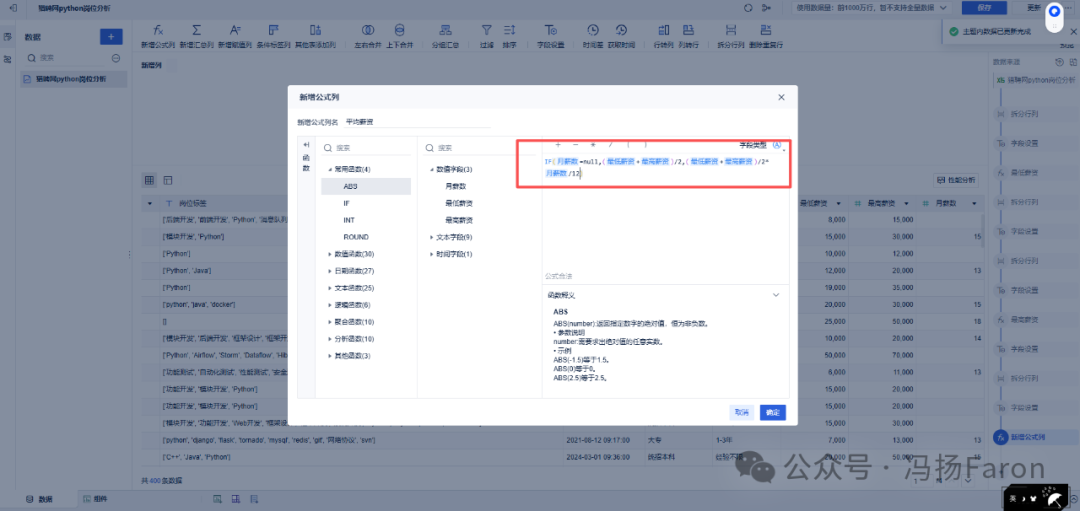Viewport: 1080px width, 511px height.
Task: Click the 过滤 funnel icon
Action: tap(487, 30)
